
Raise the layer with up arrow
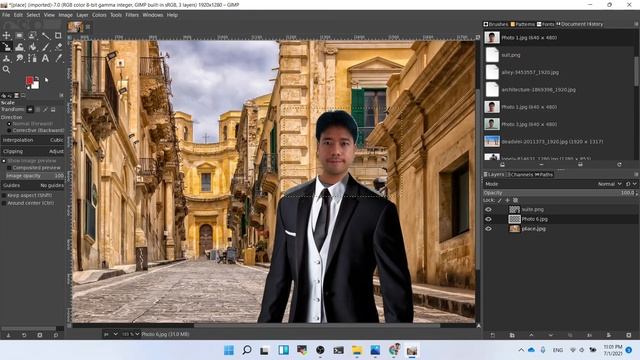point(531,335)
